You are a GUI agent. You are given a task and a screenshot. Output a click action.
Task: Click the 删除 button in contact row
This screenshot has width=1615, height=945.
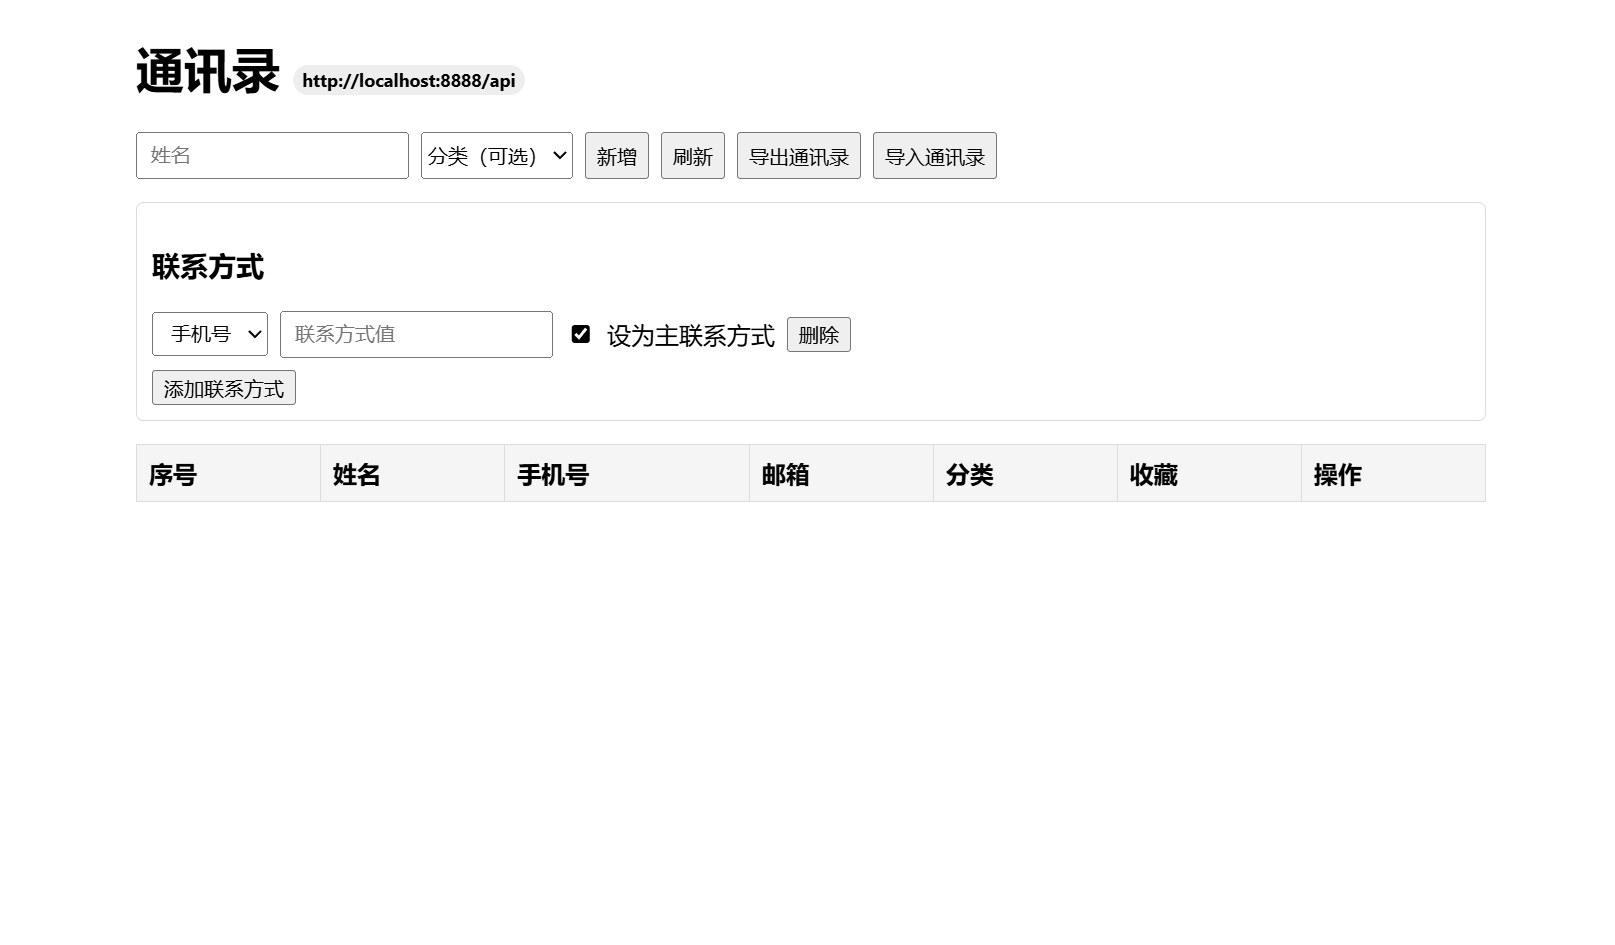tap(819, 335)
